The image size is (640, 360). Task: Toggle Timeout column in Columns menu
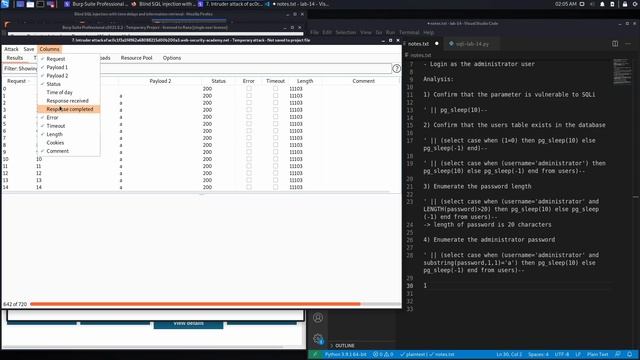[x=68, y=126]
